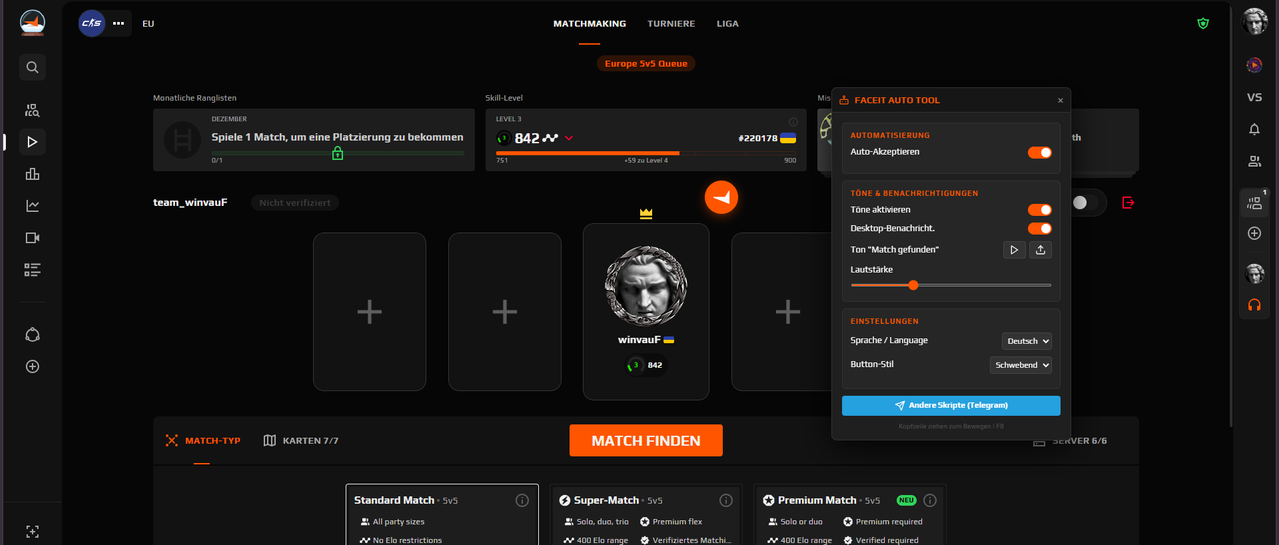Toggle Töne aktivieren switch

pyautogui.click(x=1039, y=210)
